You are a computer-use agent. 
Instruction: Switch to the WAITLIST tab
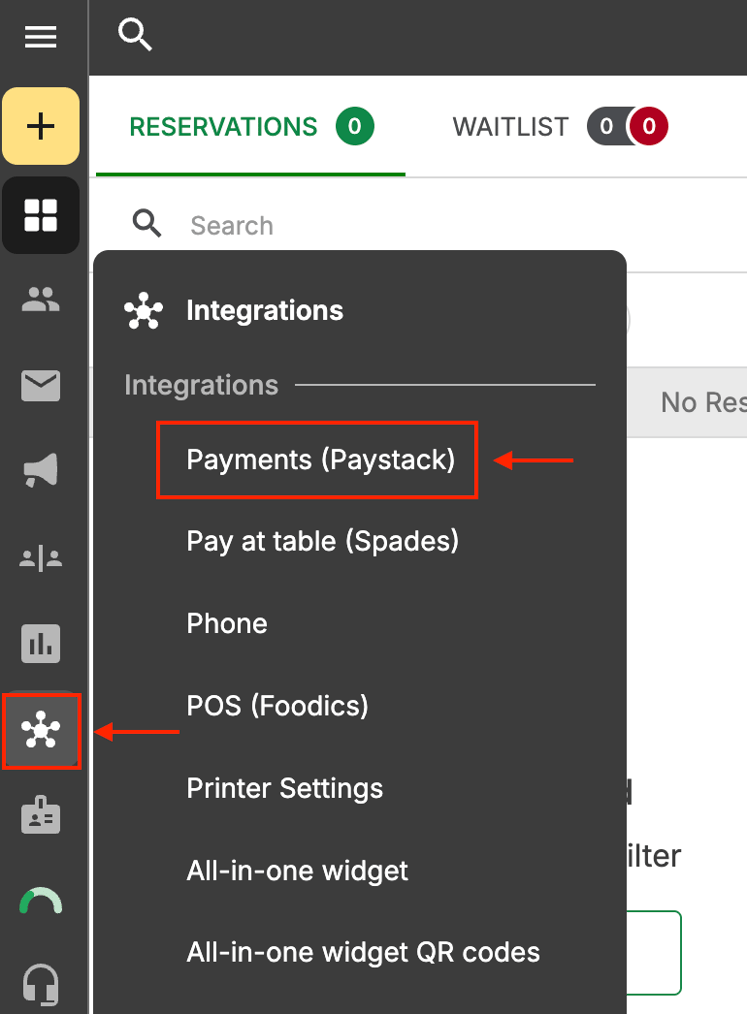(510, 127)
